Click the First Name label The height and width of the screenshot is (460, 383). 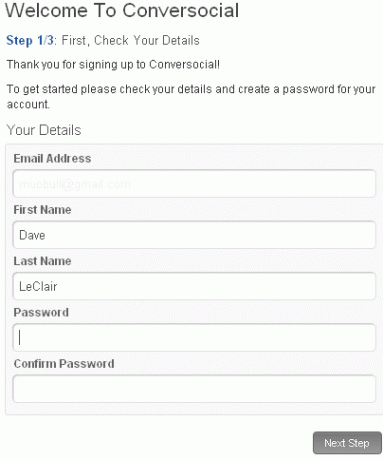tap(42, 210)
